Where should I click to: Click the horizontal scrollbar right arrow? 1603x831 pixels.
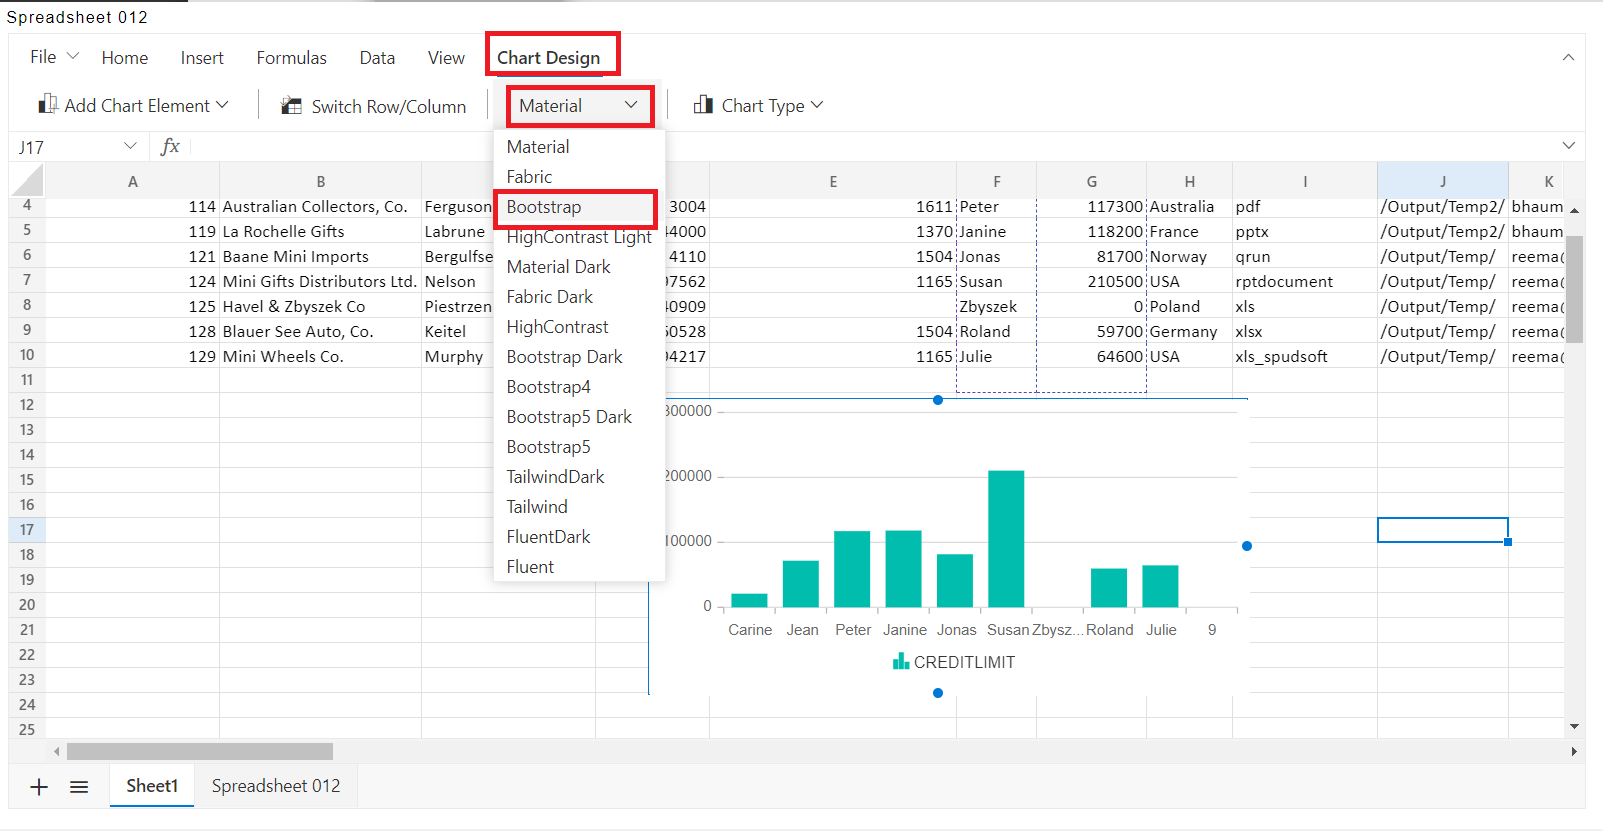tap(1574, 751)
